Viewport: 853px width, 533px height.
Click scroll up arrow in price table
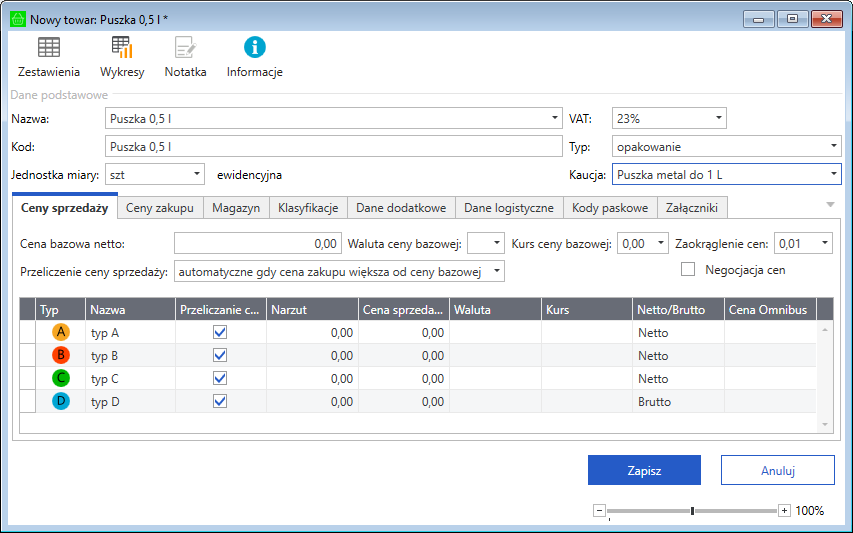point(825,330)
